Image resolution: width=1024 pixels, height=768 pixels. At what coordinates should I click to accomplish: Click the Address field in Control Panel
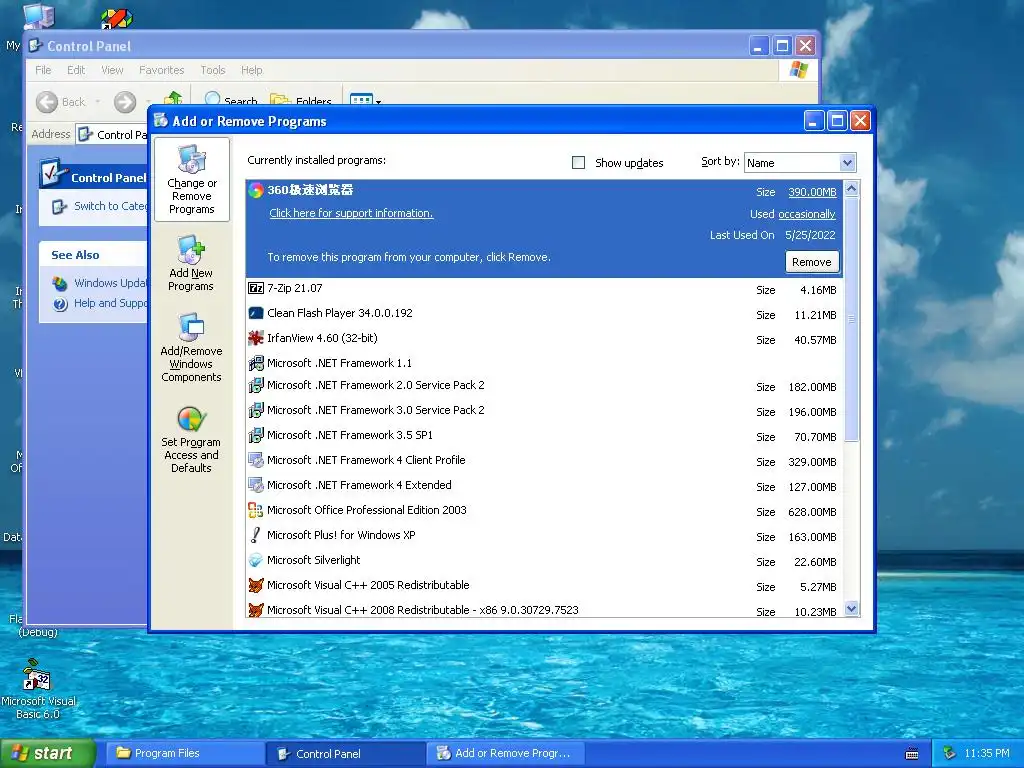pyautogui.click(x=112, y=135)
